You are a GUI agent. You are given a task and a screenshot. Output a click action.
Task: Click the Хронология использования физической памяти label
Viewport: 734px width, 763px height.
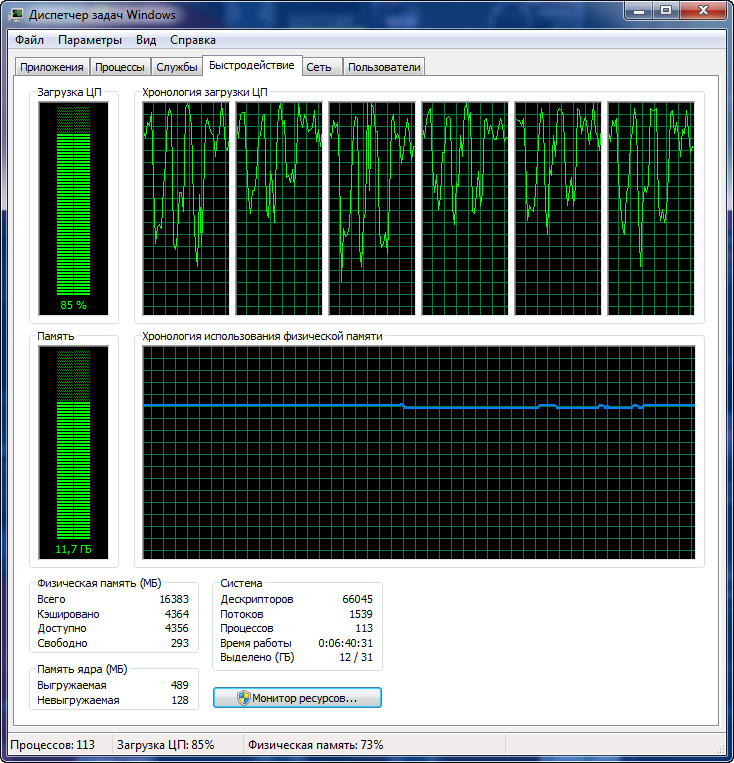pos(262,336)
